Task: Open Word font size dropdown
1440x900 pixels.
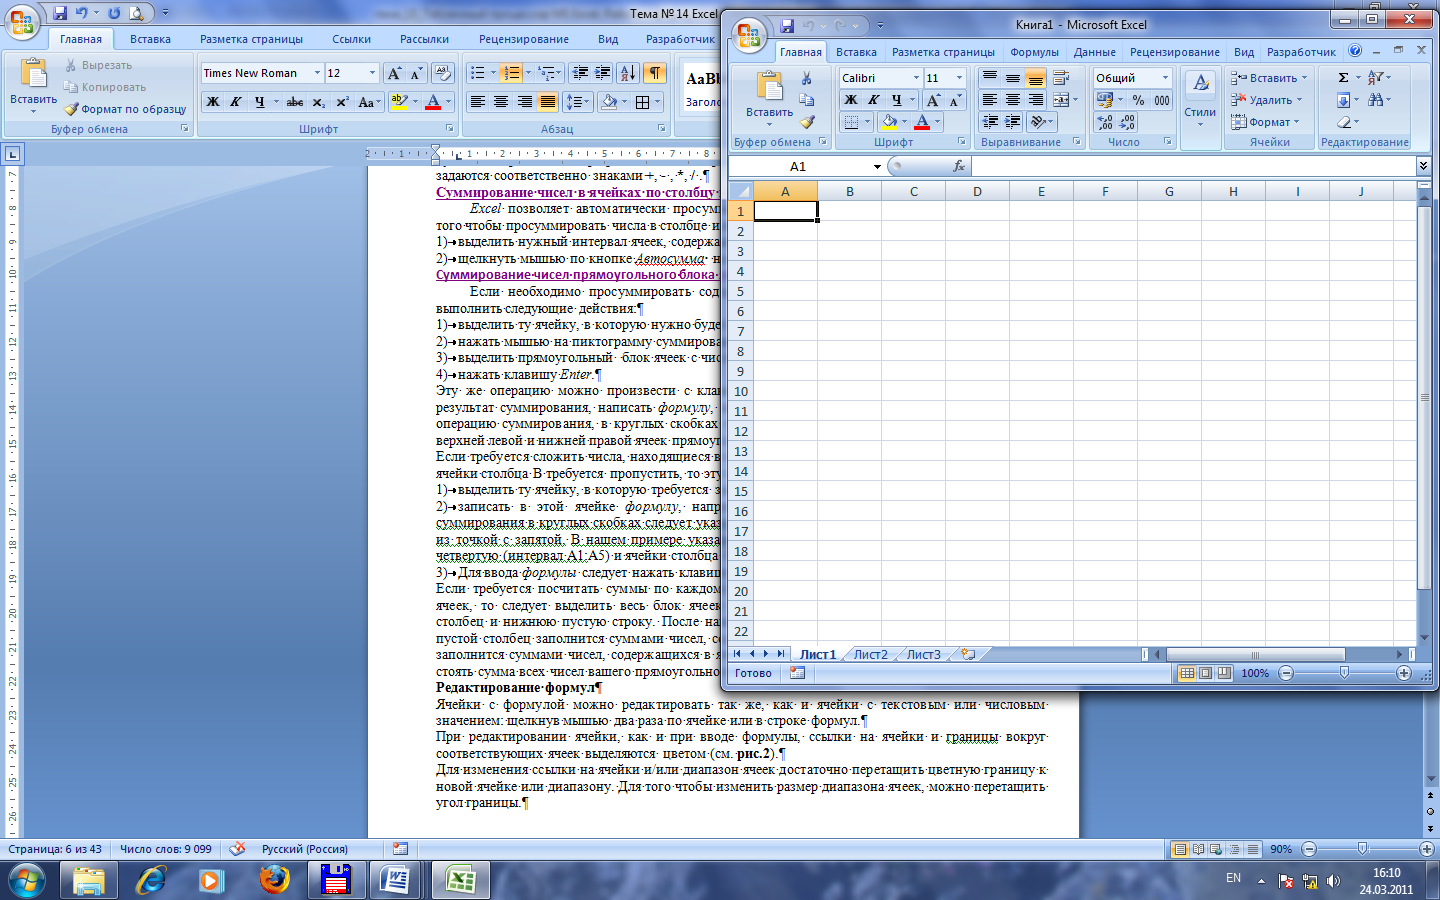Action: [372, 73]
